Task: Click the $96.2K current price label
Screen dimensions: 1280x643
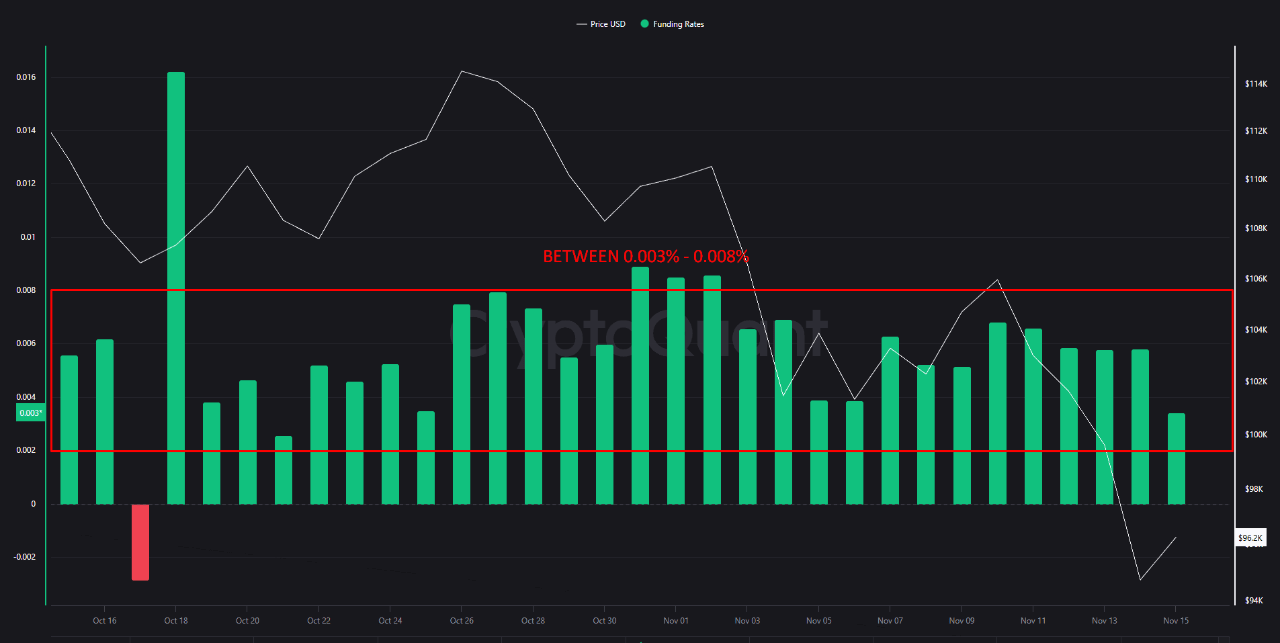Action: 1248,538
